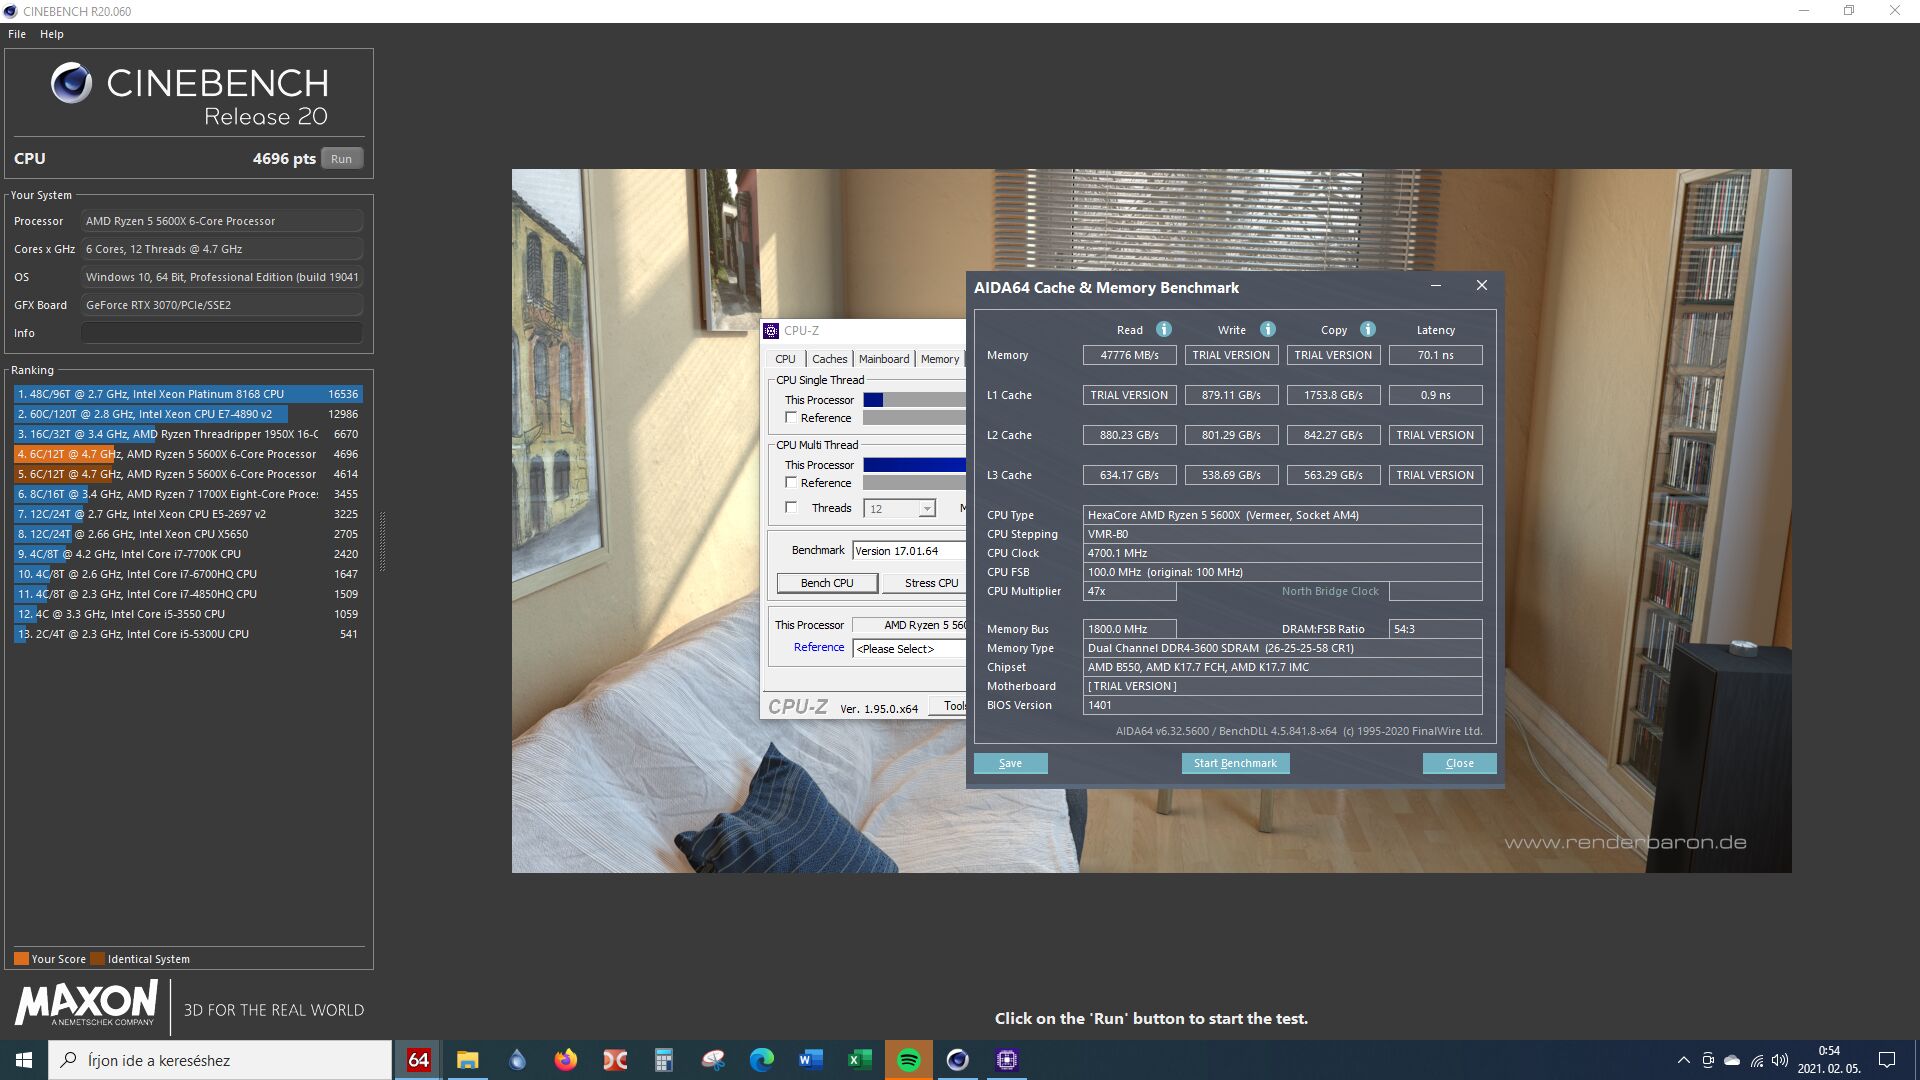Viewport: 1920px width, 1080px height.
Task: Launch Firefox from the taskbar
Action: pos(565,1060)
